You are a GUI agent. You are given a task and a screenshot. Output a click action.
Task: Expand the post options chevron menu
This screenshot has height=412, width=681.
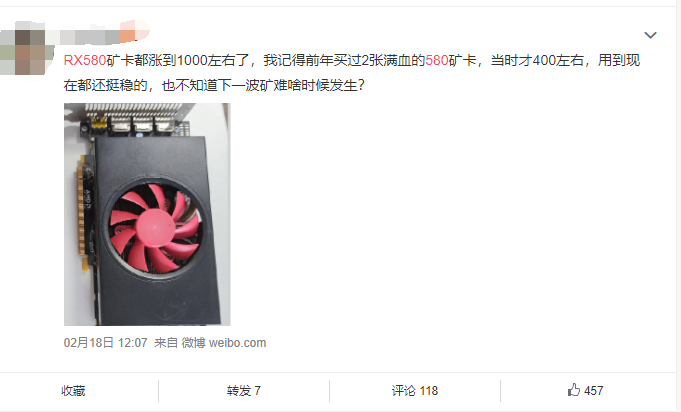point(650,35)
